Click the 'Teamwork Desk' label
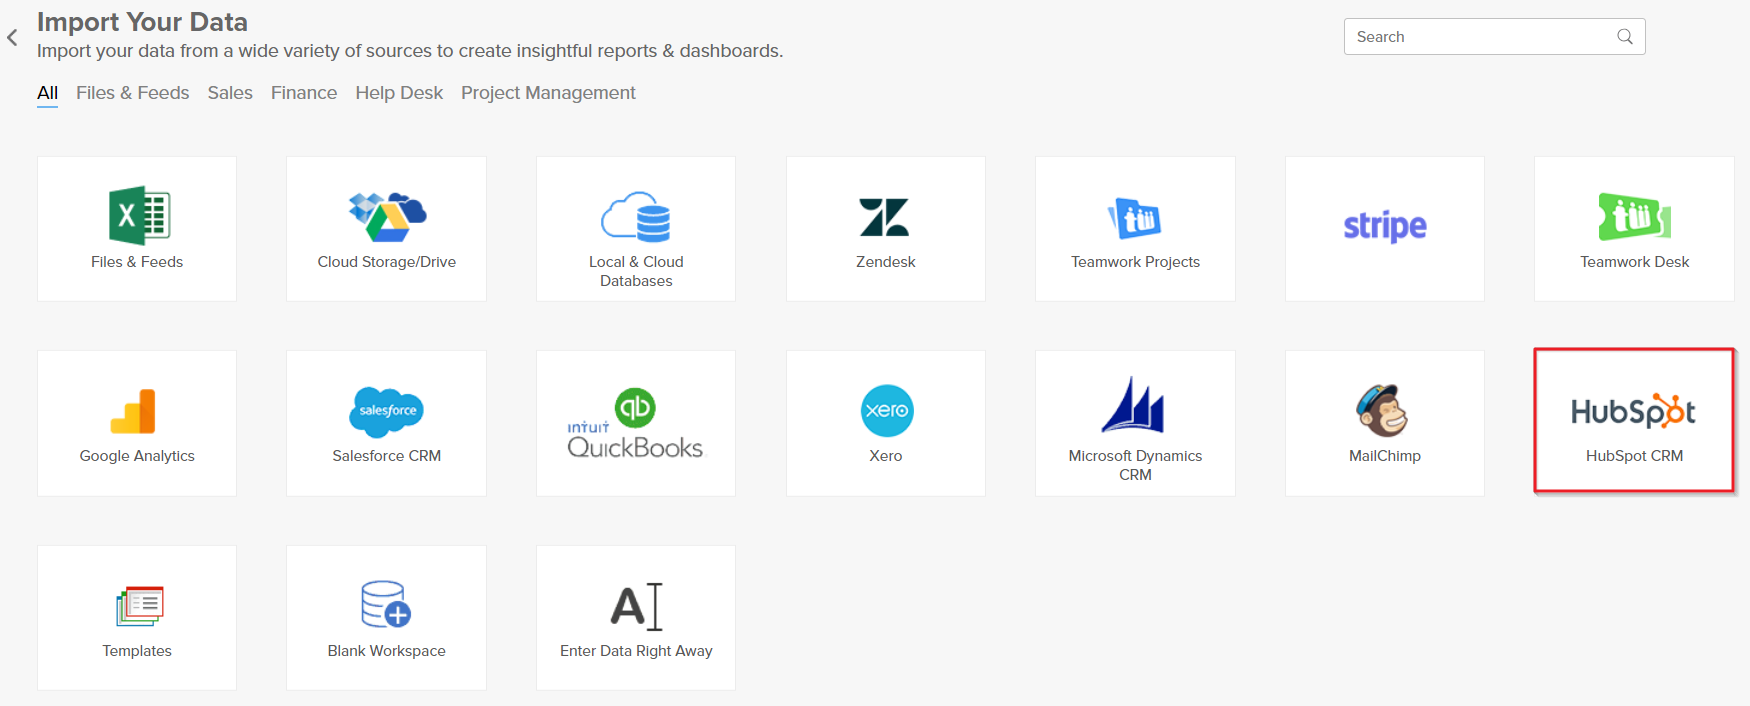 pyautogui.click(x=1635, y=262)
